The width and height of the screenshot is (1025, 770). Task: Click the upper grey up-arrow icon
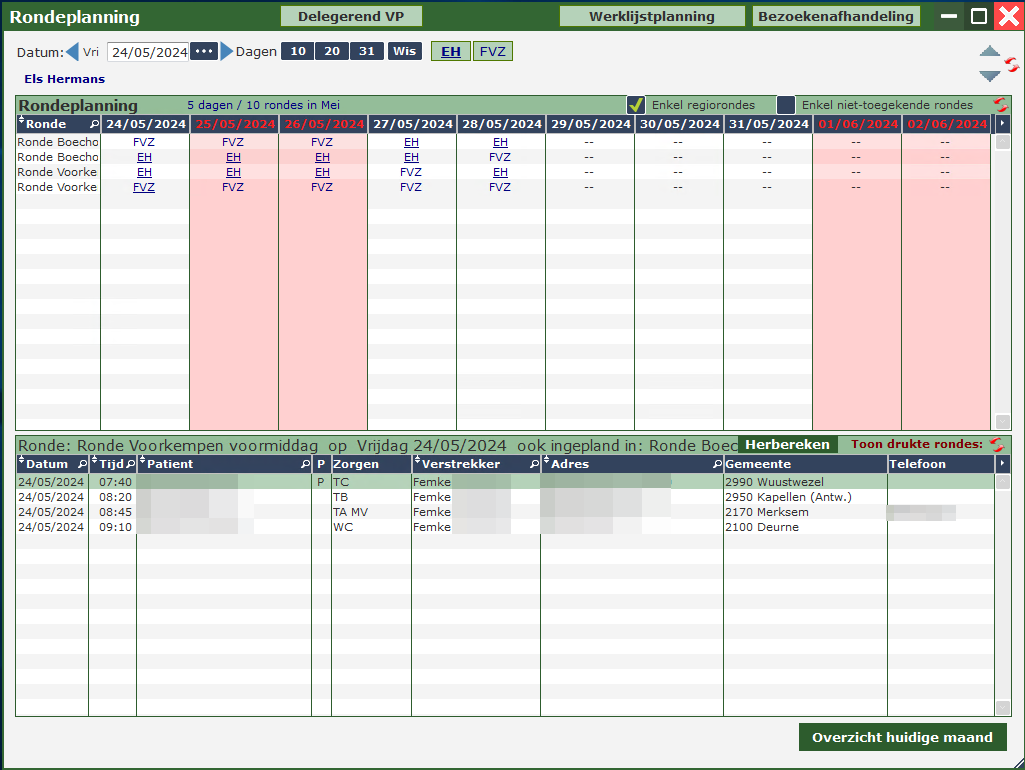click(x=989, y=53)
